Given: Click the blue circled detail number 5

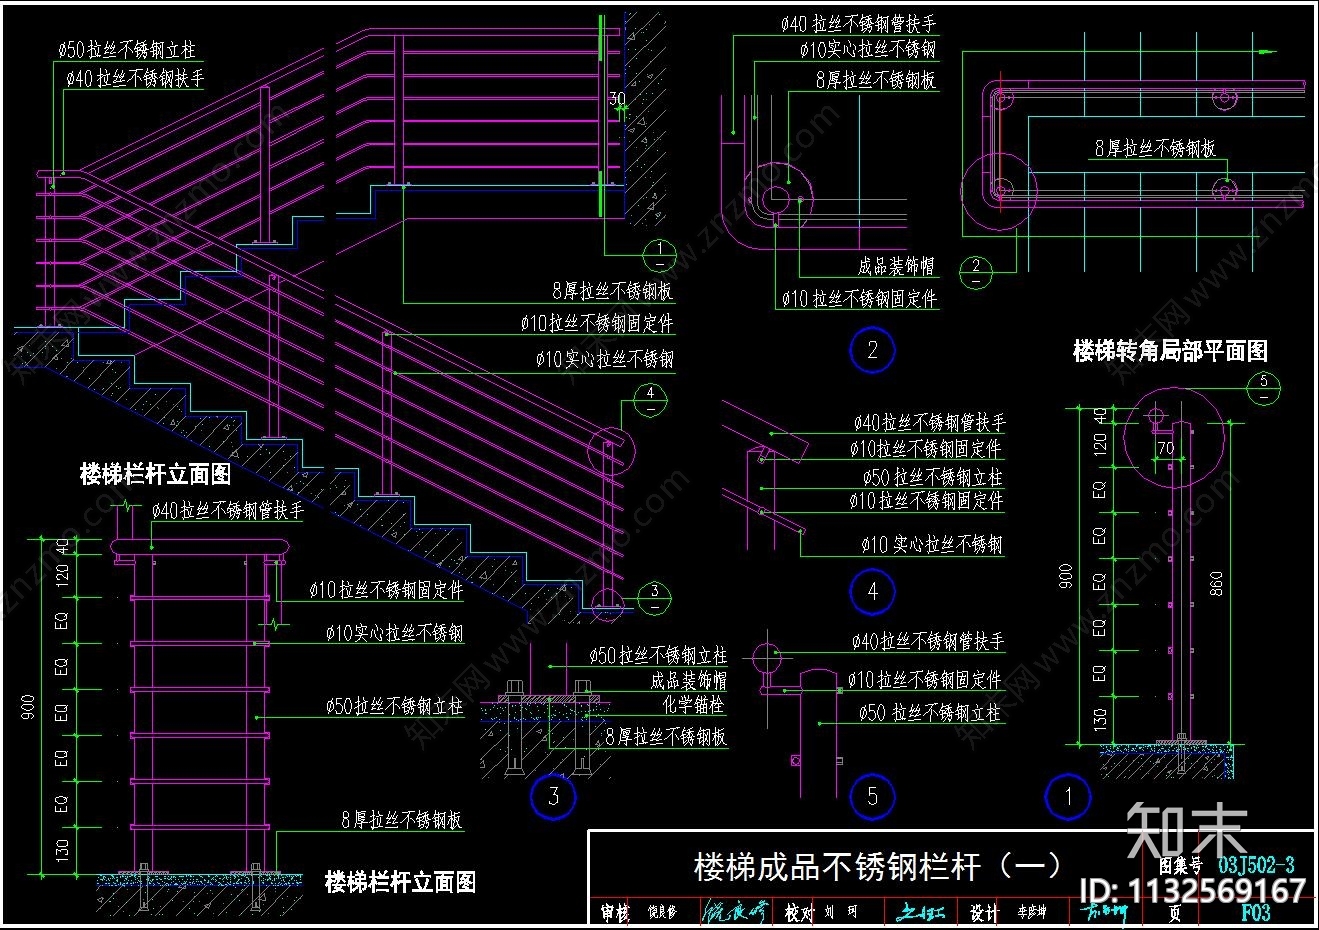Looking at the screenshot, I should (873, 797).
